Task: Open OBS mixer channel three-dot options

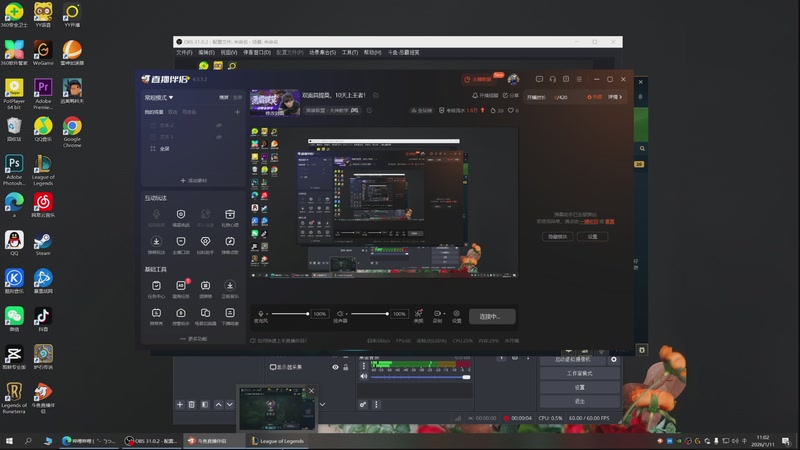Action: point(364,366)
